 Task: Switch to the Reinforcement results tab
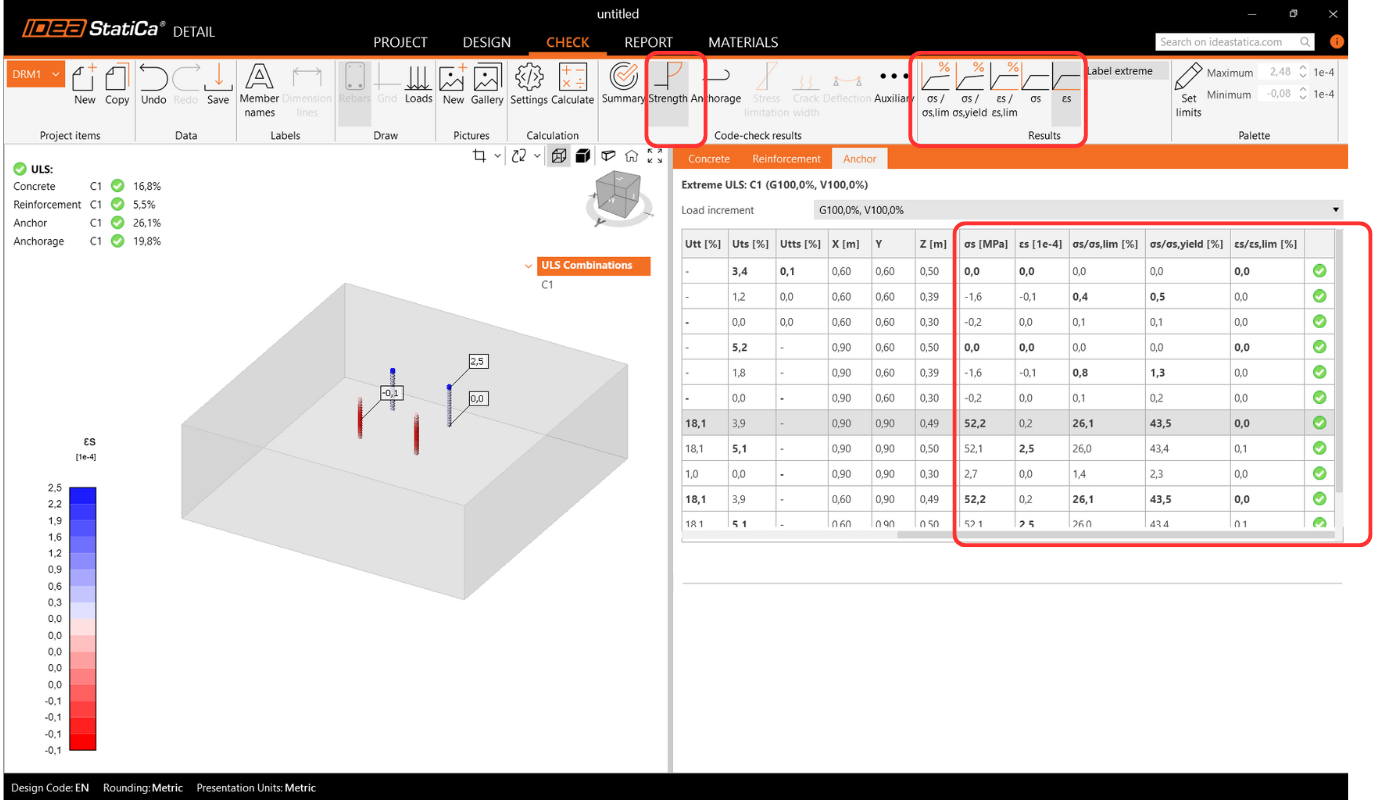(x=786, y=159)
